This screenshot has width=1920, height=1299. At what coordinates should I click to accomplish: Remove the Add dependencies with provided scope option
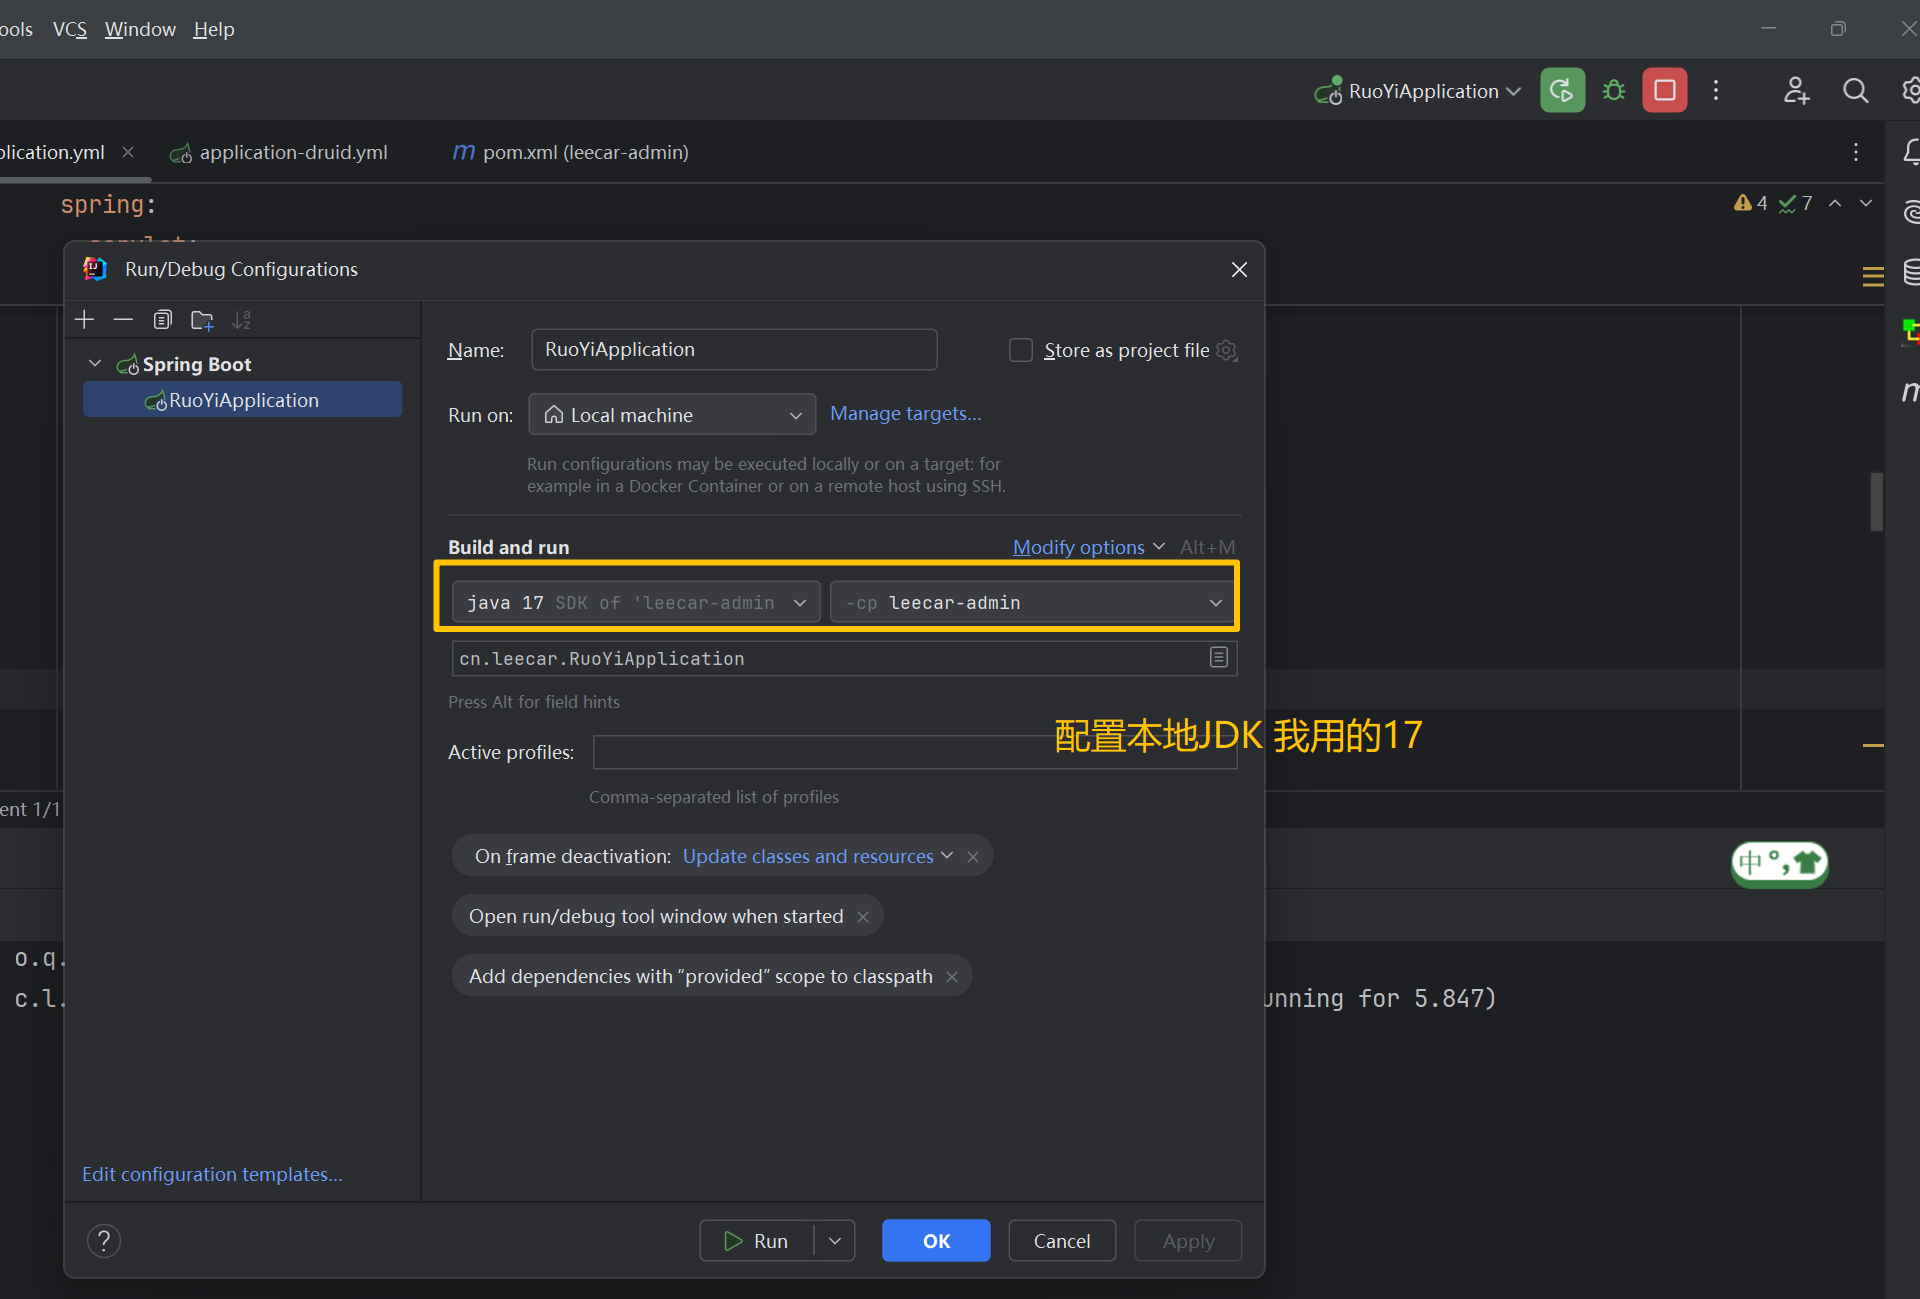pos(952,977)
